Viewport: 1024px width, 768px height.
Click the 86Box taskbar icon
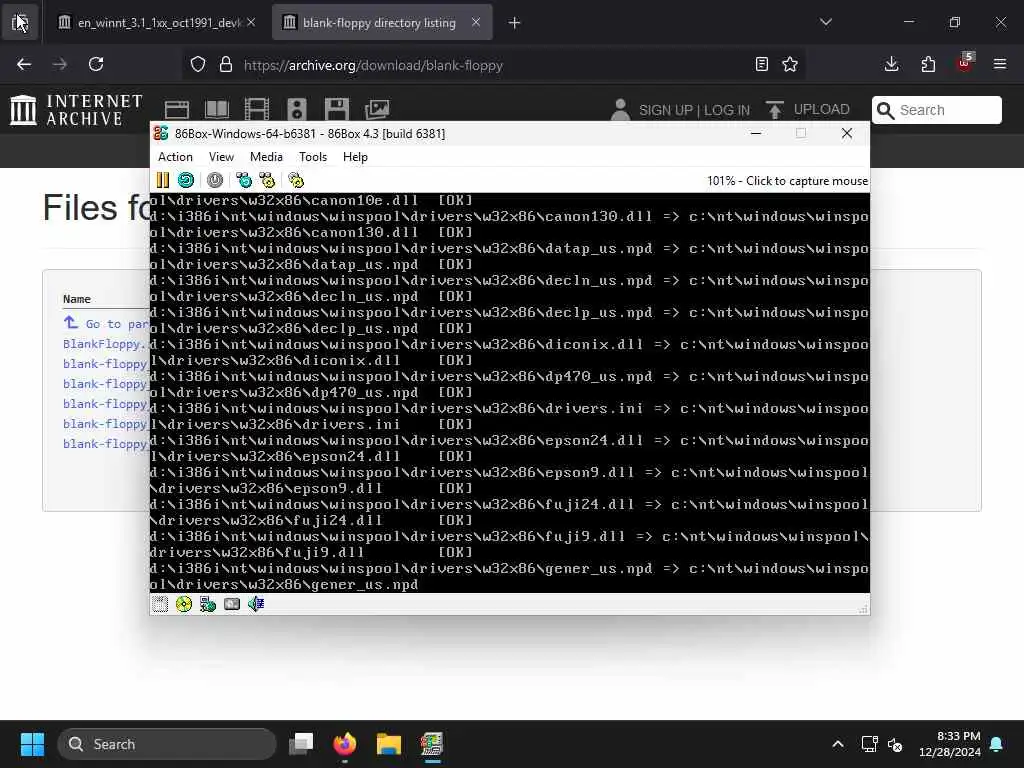pos(432,744)
